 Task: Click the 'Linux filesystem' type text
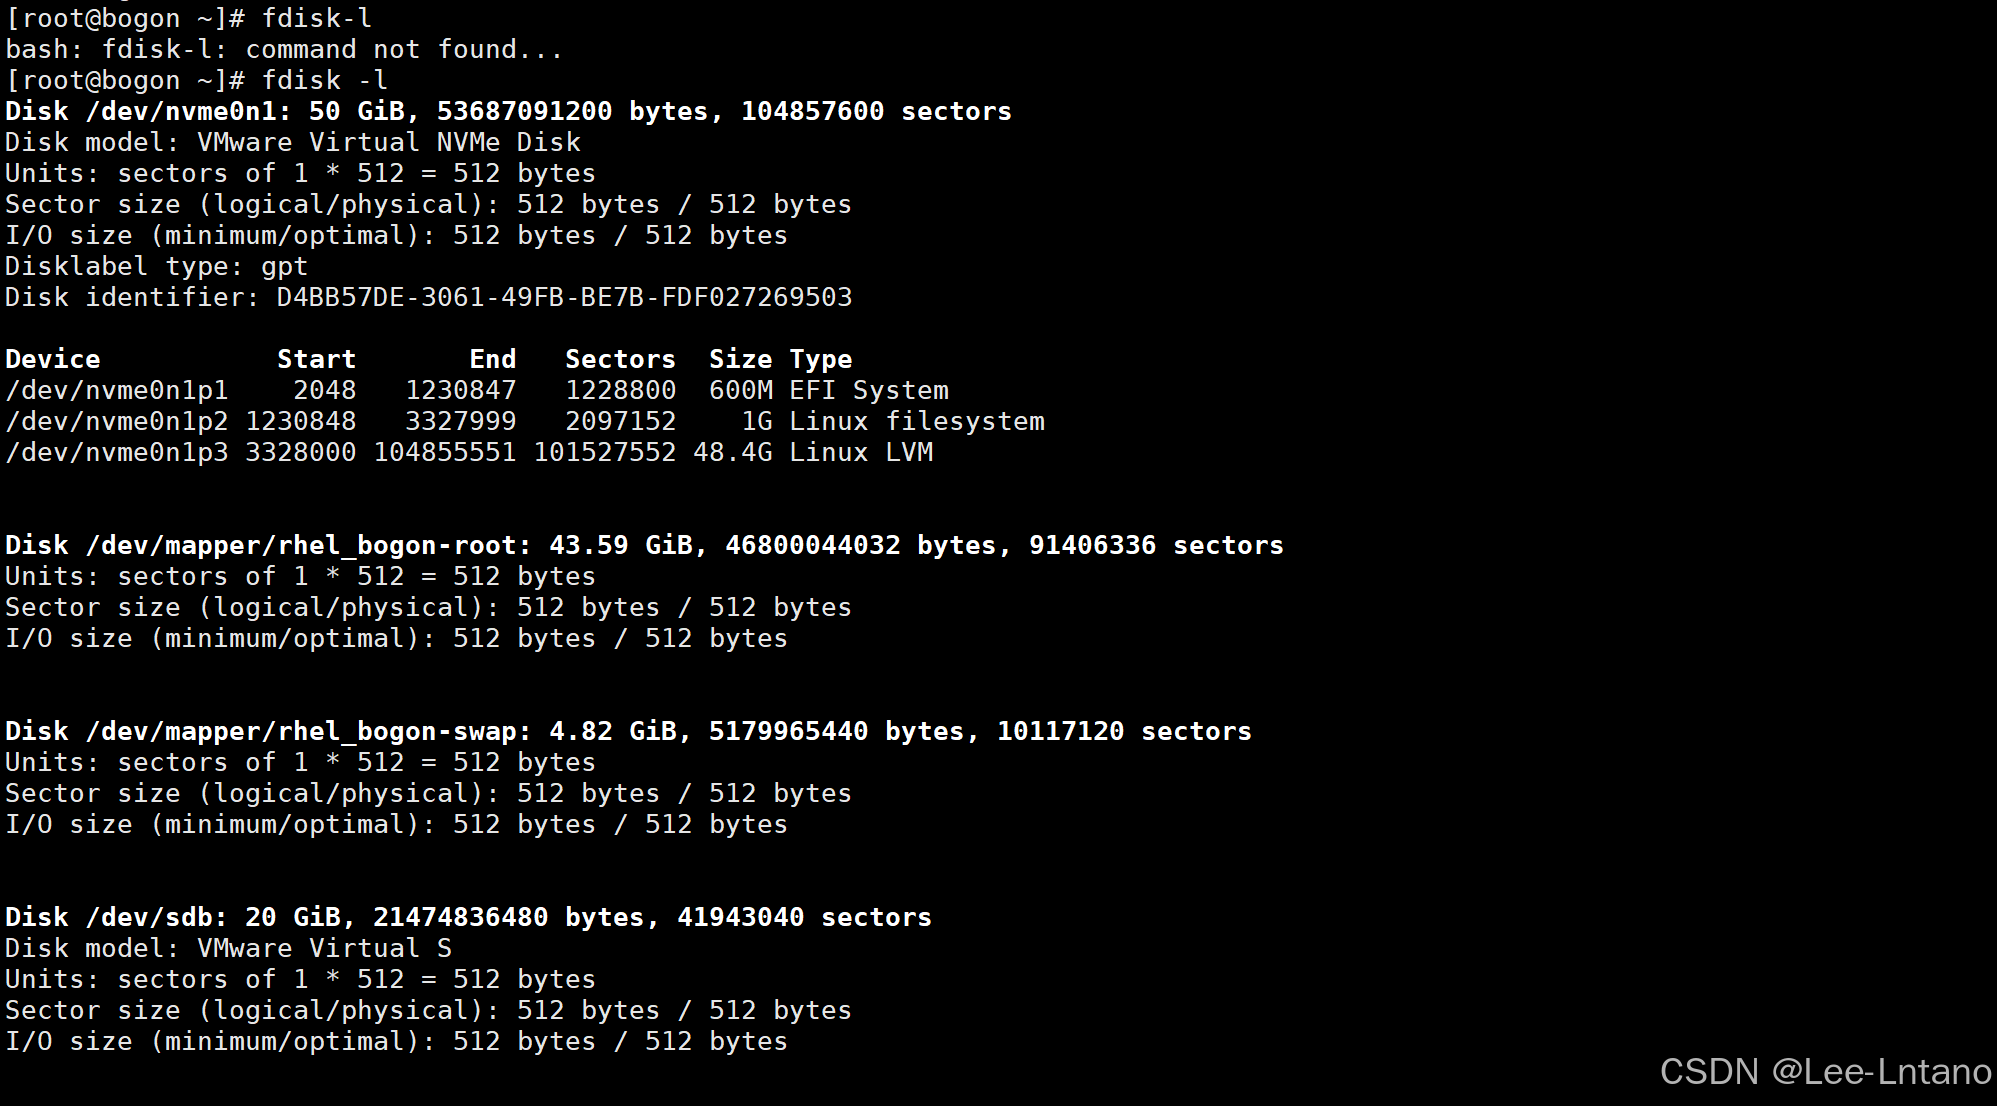tap(917, 422)
